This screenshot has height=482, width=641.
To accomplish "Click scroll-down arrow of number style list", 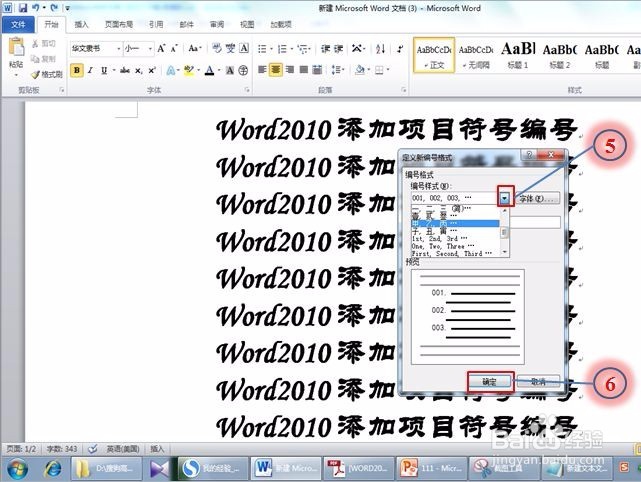I will click(x=504, y=252).
